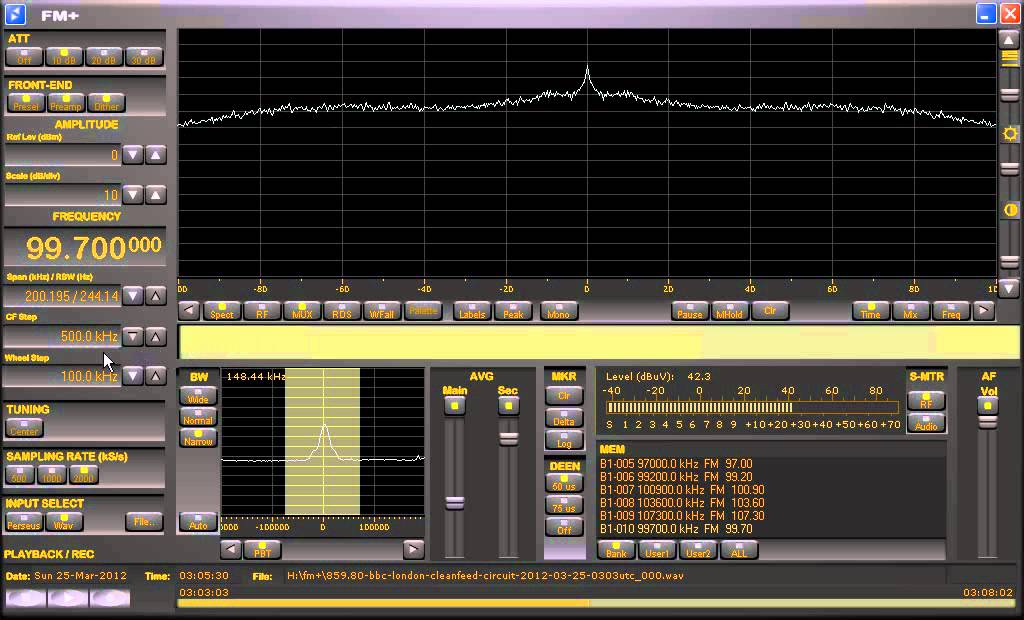1024x620 pixels.
Task: Open the Palette selector
Action: (x=423, y=311)
